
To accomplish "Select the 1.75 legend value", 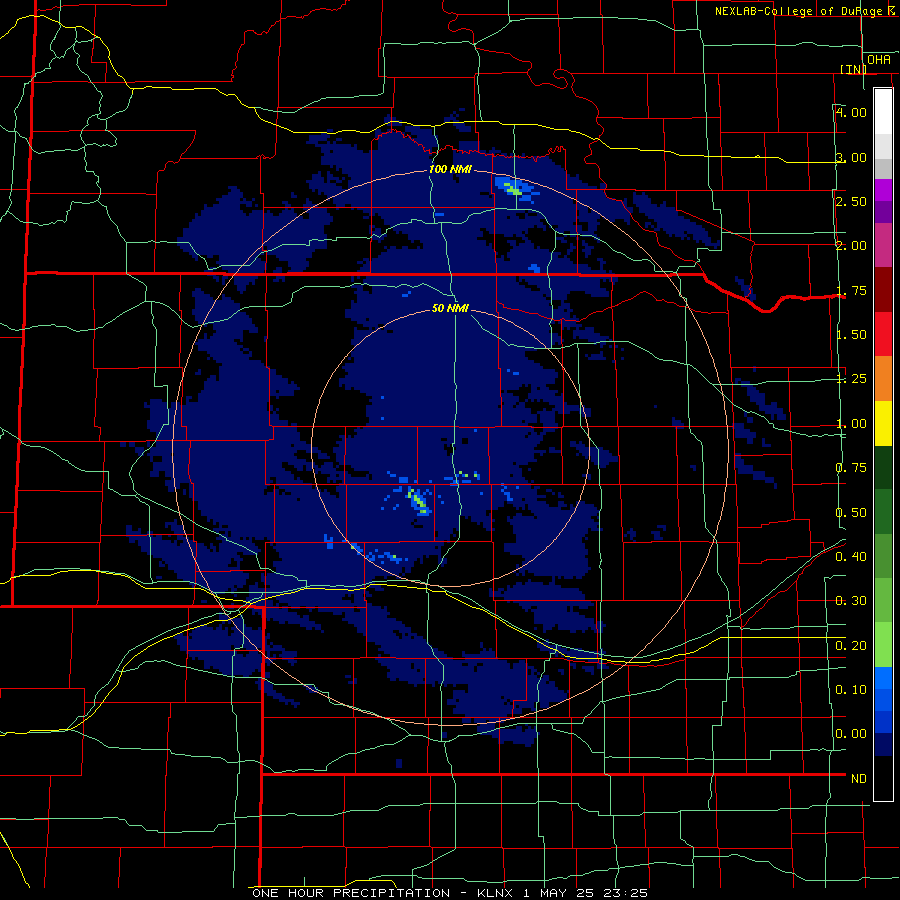I will tap(851, 290).
